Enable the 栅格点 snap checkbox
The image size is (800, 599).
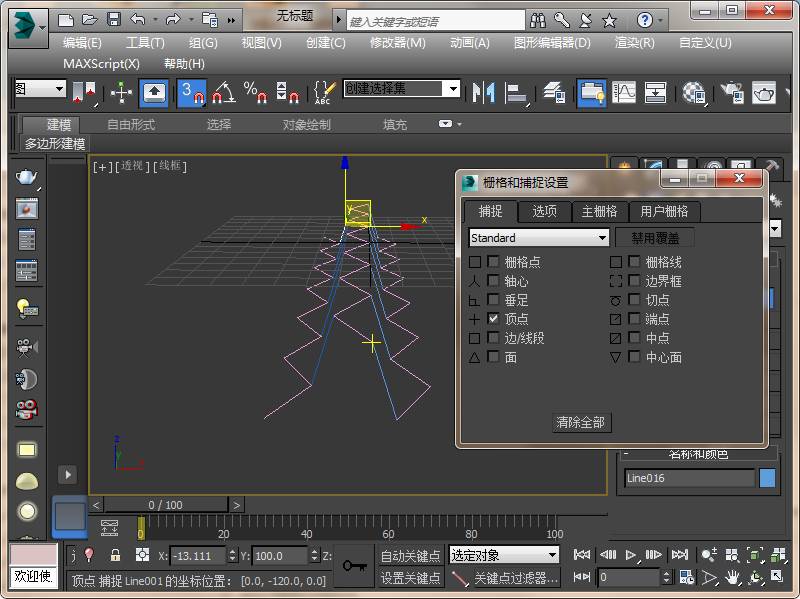coord(494,262)
